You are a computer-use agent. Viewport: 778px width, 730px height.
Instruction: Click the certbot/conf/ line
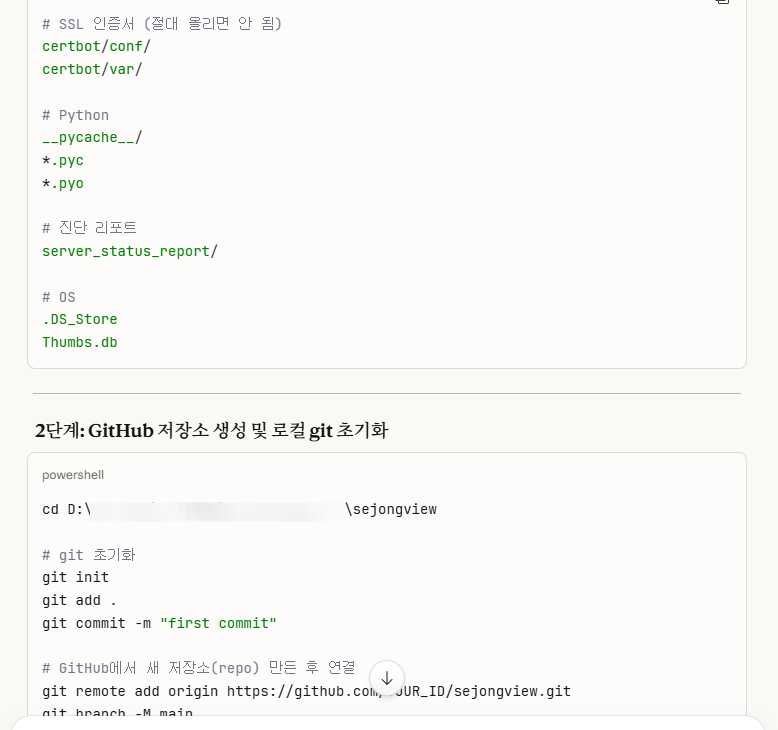pos(96,46)
